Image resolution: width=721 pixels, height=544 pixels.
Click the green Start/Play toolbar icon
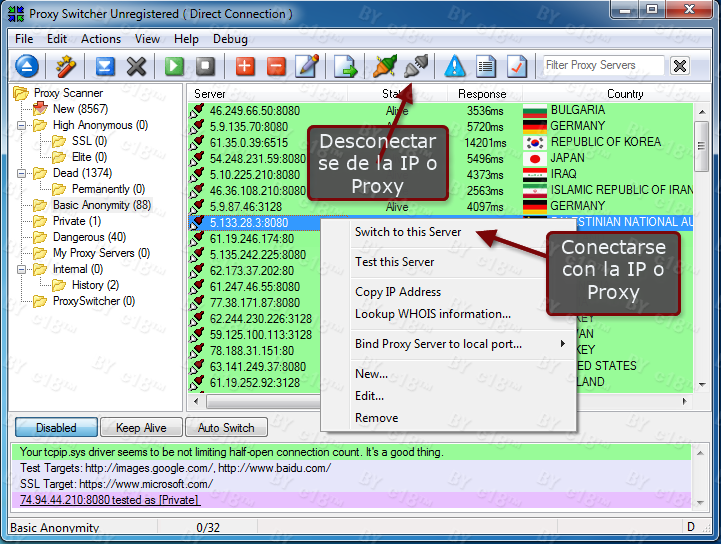[x=175, y=67]
